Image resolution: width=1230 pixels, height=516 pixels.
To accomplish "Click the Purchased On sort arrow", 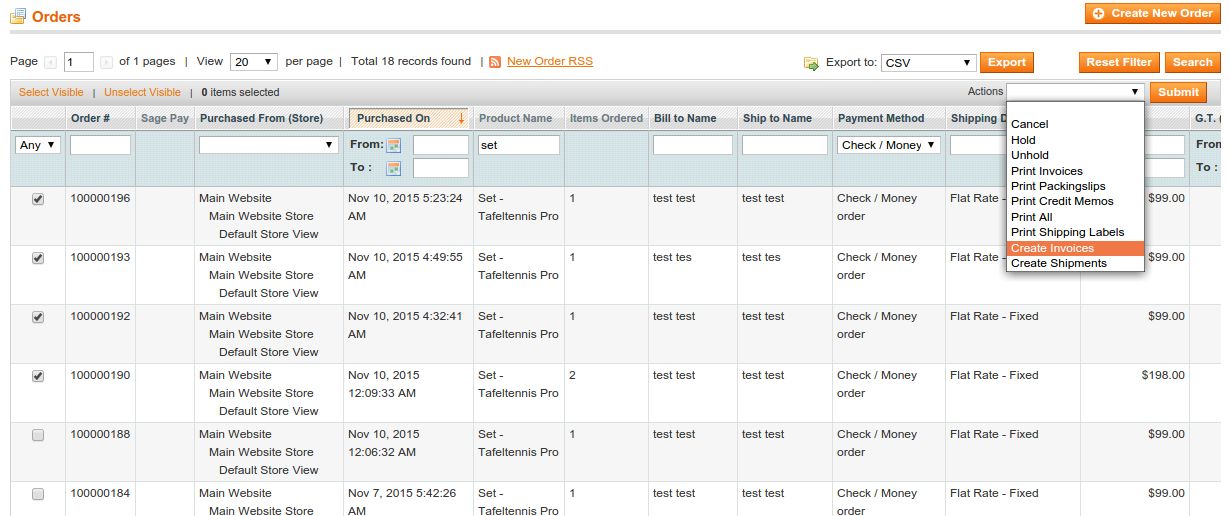I will (461, 118).
